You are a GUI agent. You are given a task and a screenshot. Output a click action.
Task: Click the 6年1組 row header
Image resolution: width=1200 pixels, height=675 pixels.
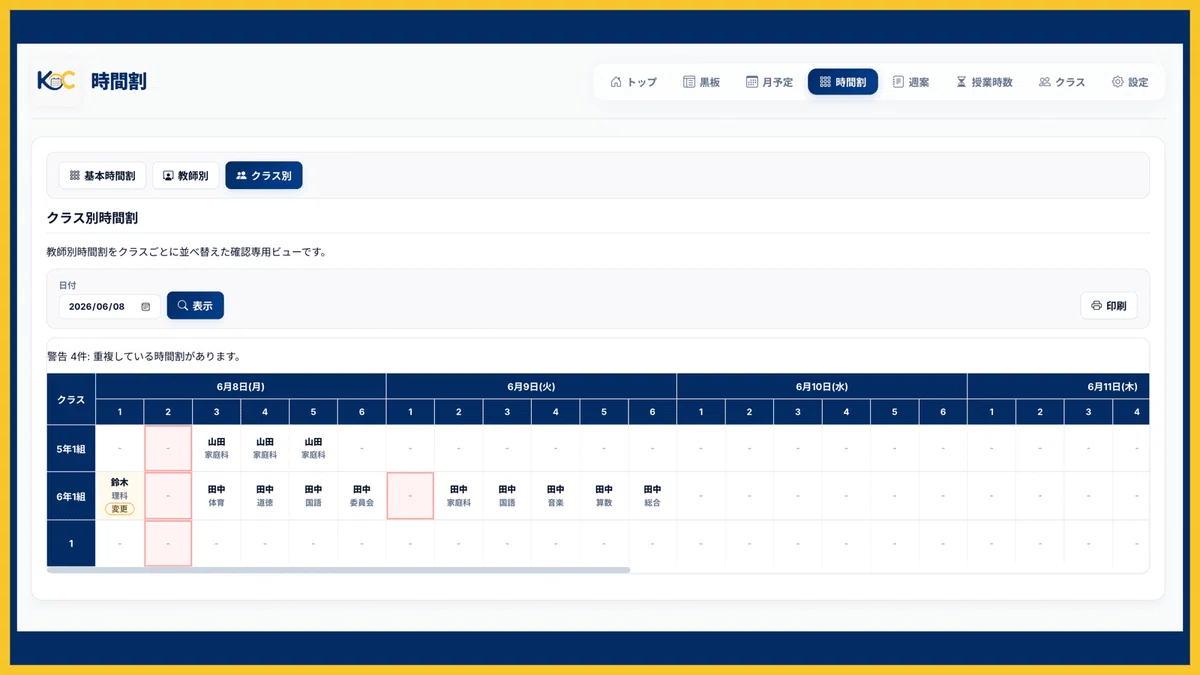(71, 496)
